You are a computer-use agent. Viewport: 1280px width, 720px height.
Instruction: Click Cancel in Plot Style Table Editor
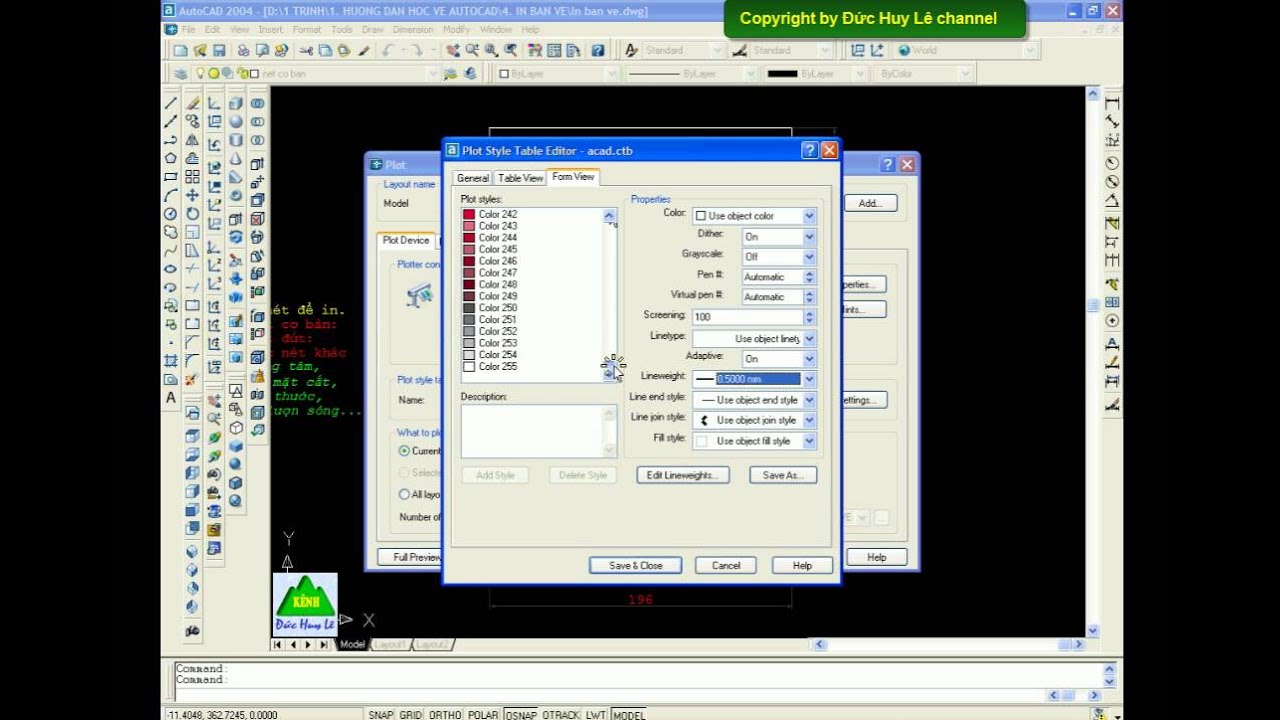point(726,565)
